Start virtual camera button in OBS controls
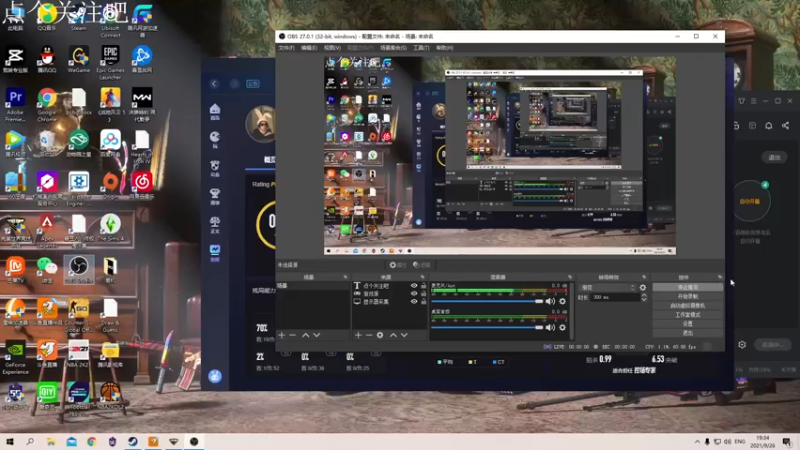Viewport: 800px width, 450px height. [687, 306]
